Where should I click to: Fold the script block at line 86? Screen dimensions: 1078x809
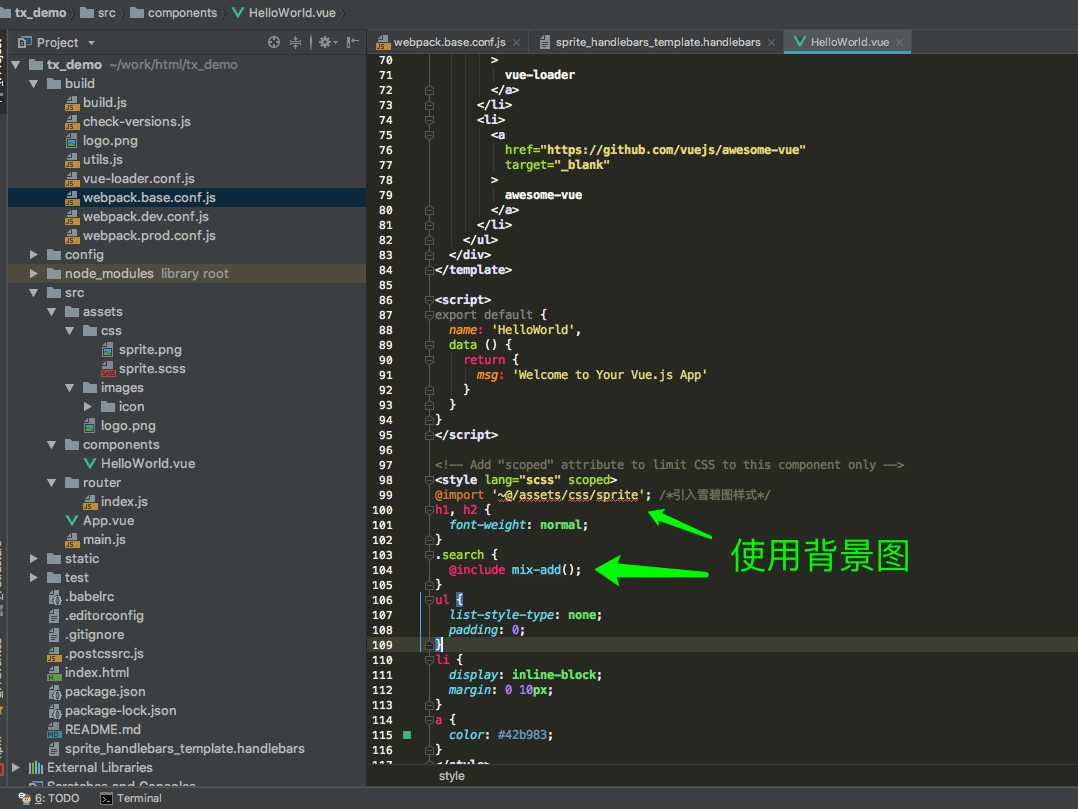click(429, 300)
